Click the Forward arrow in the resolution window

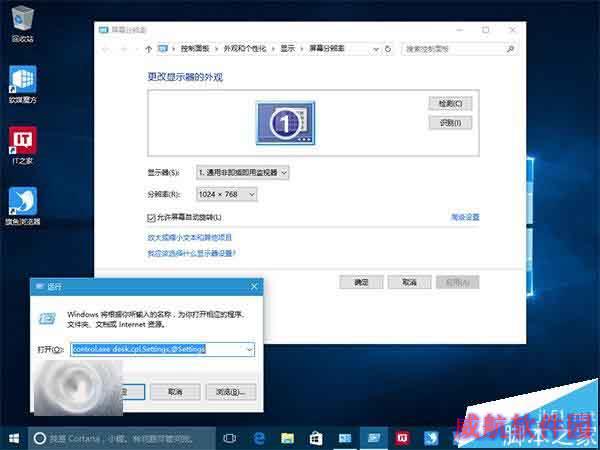[x=124, y=49]
